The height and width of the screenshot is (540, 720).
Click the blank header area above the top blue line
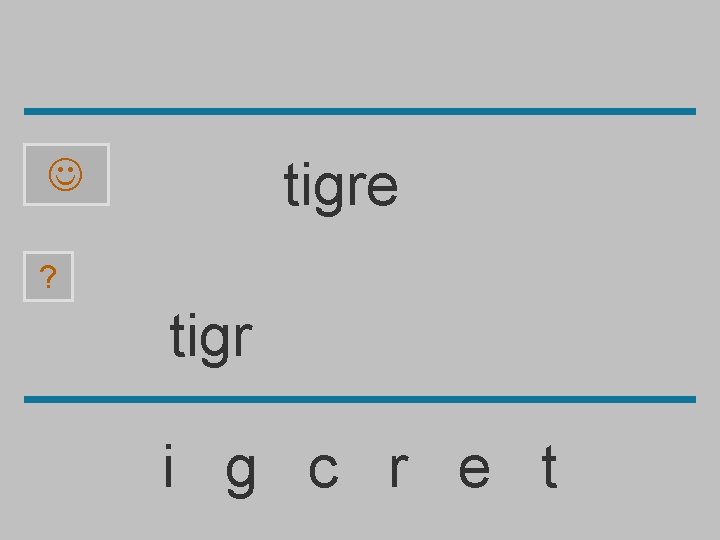[360, 54]
